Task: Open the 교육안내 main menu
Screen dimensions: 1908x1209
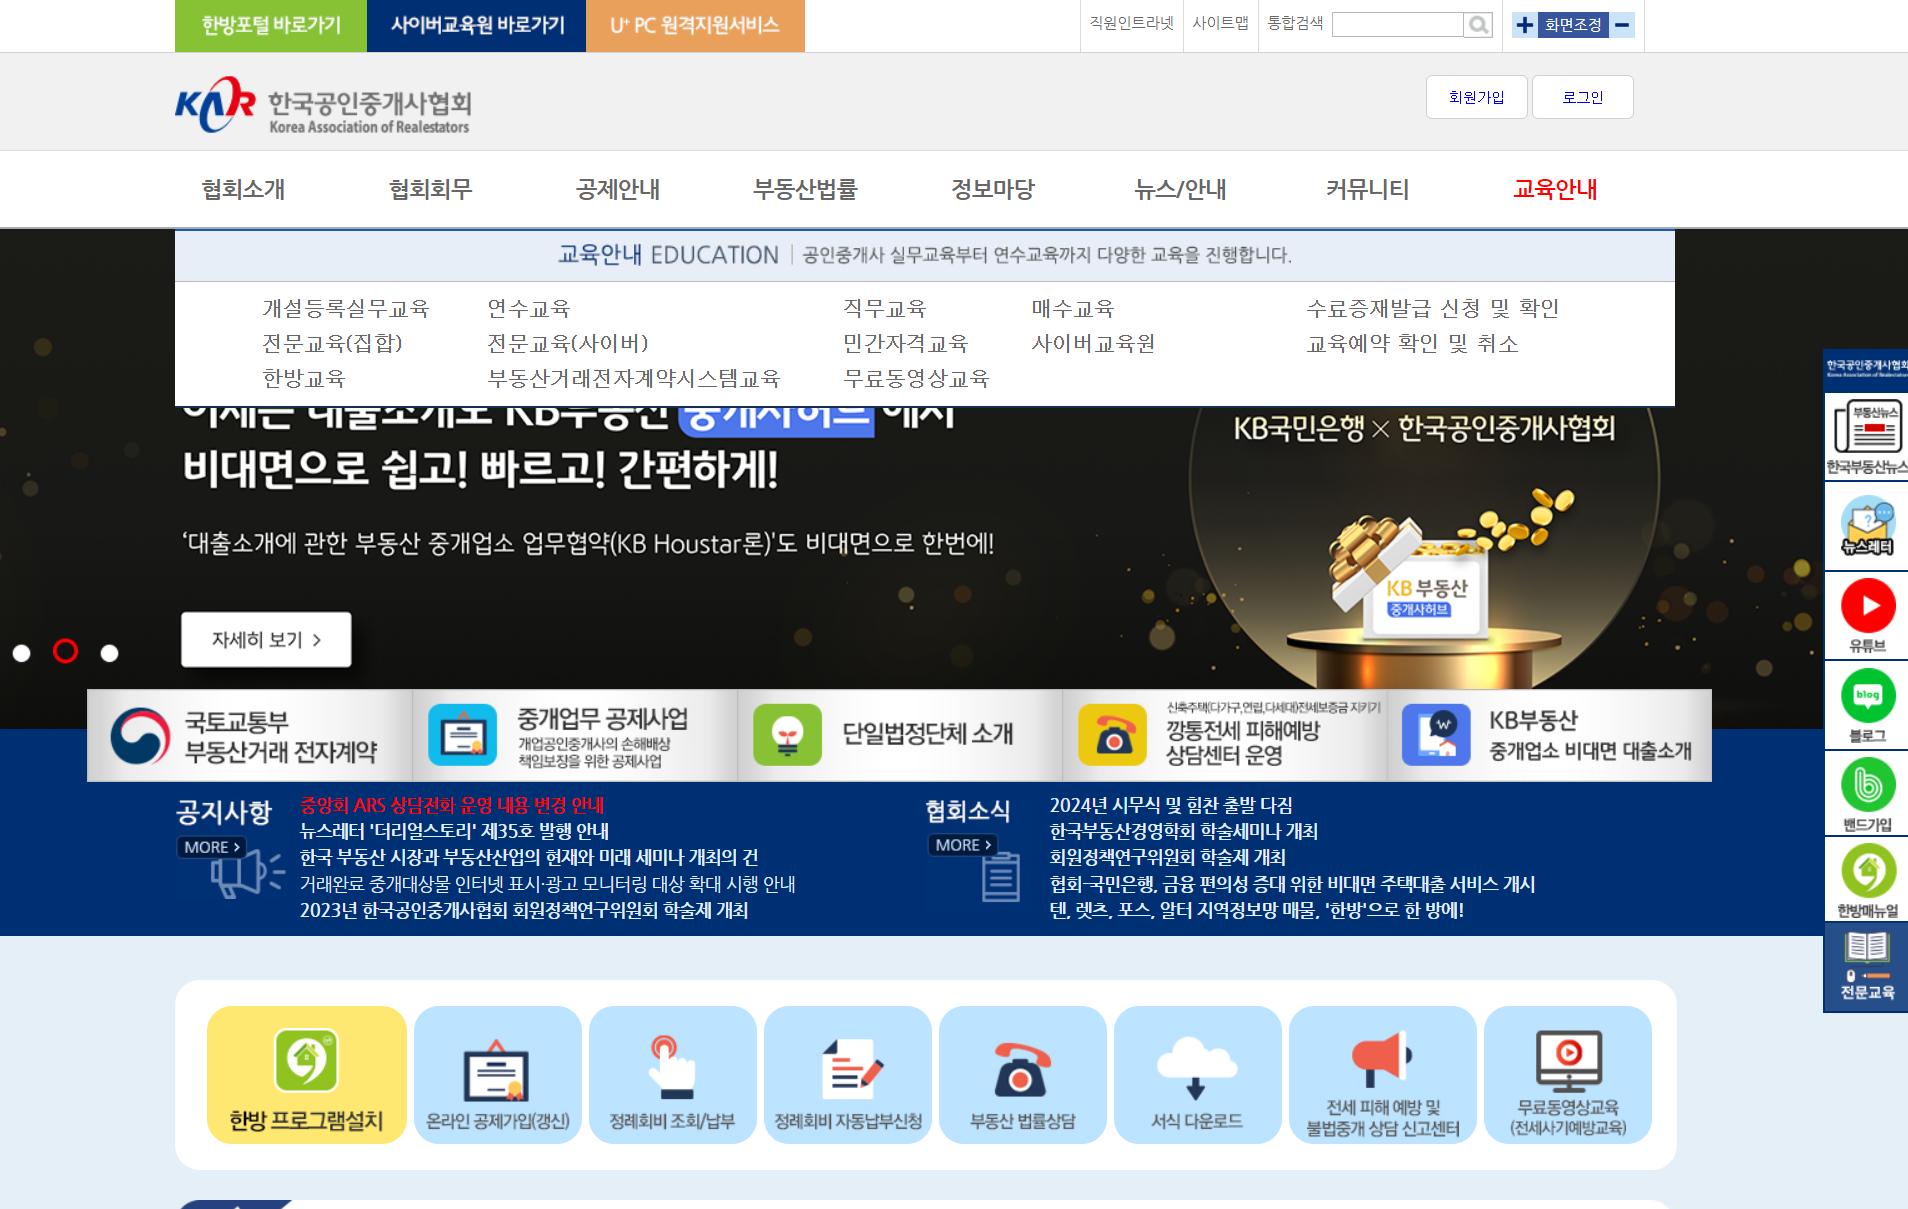Action: pos(1555,189)
